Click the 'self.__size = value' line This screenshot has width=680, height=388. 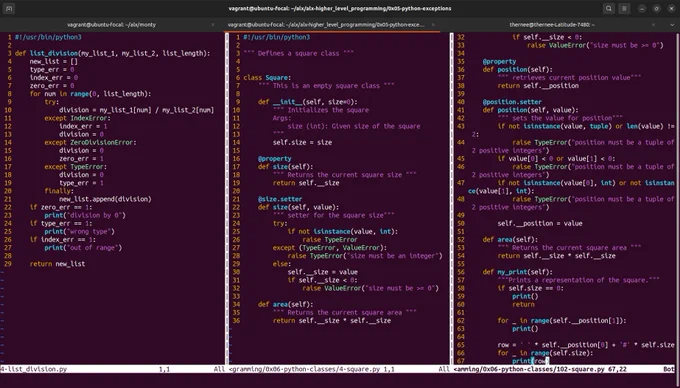[323, 272]
